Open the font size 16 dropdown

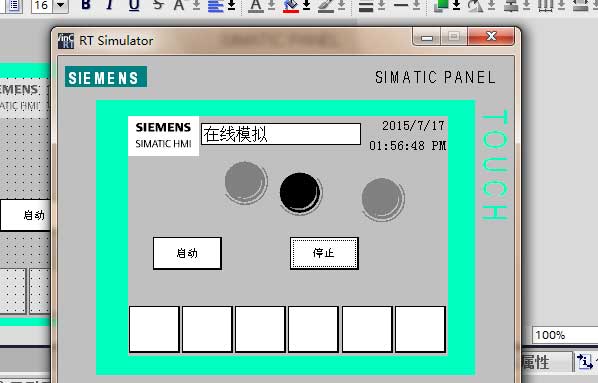click(61, 5)
